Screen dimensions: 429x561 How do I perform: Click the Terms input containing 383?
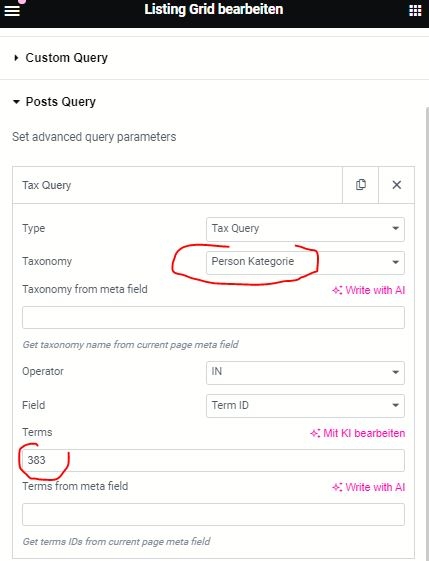click(213, 460)
